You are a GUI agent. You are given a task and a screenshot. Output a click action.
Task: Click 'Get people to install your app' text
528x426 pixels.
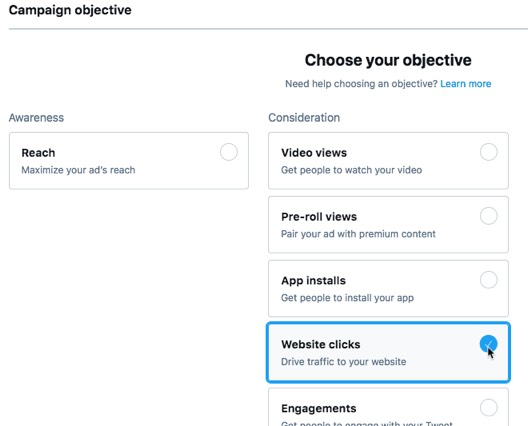348,298
